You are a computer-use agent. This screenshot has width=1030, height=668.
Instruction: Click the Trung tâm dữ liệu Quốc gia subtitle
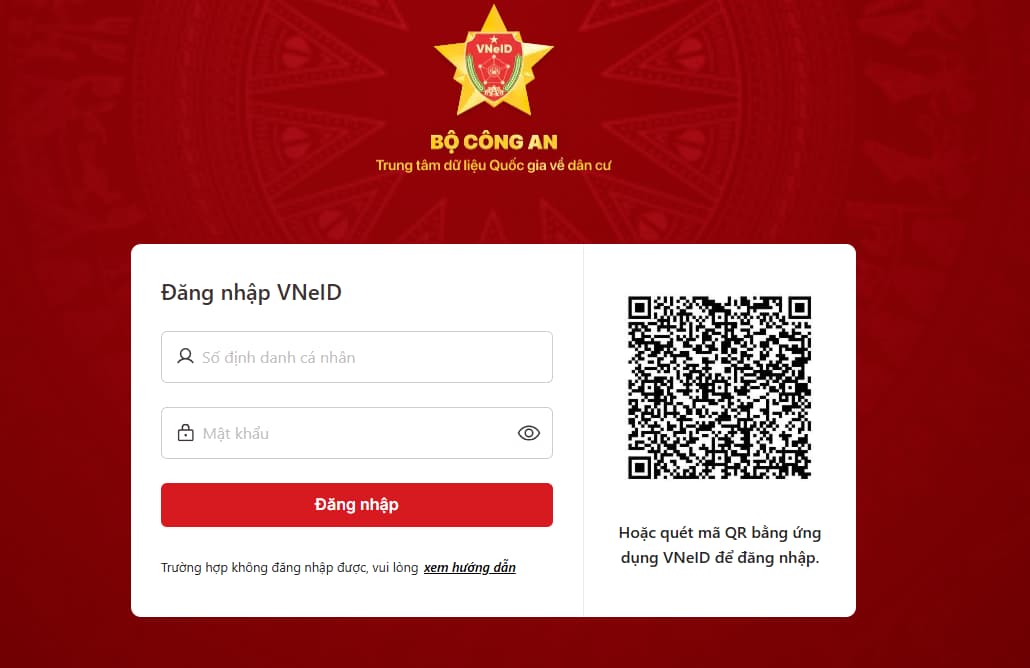(x=493, y=166)
